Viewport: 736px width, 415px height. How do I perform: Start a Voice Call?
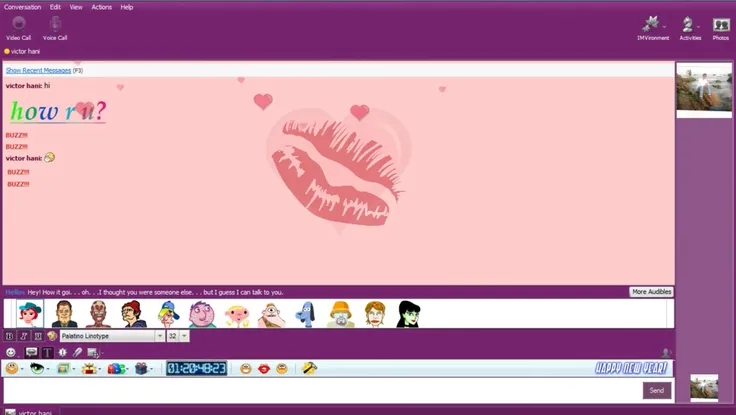(x=55, y=28)
